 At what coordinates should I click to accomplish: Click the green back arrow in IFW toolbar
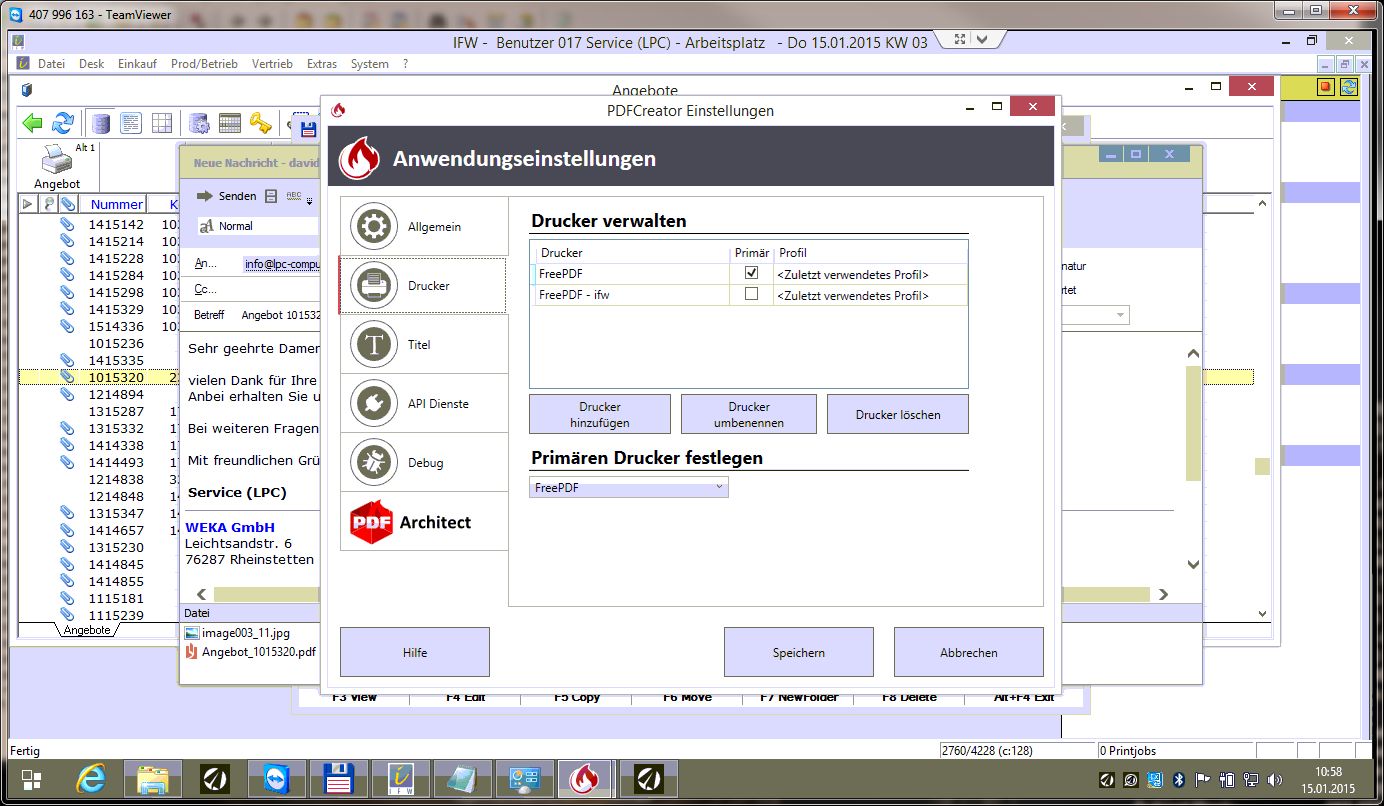point(33,123)
